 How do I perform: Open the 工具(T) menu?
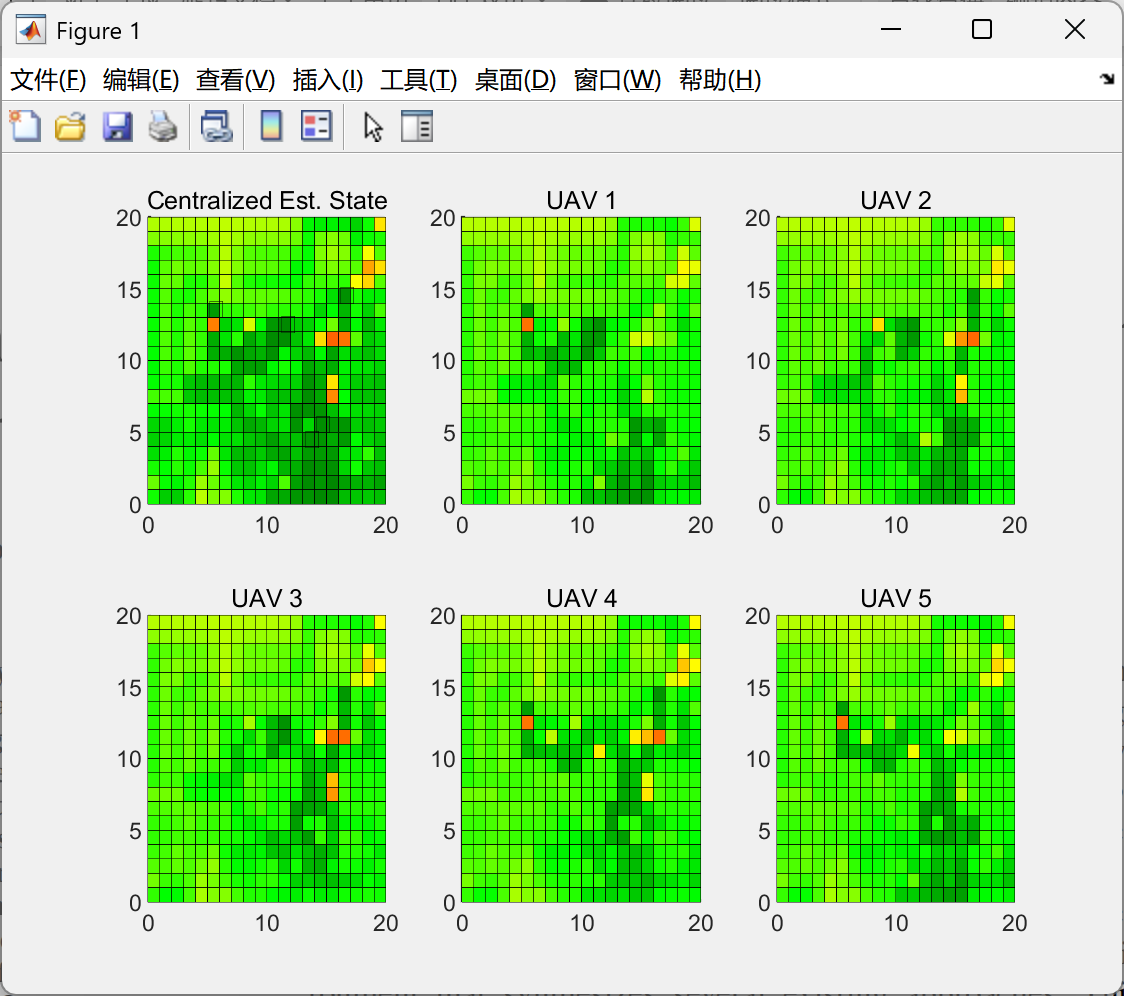(419, 80)
